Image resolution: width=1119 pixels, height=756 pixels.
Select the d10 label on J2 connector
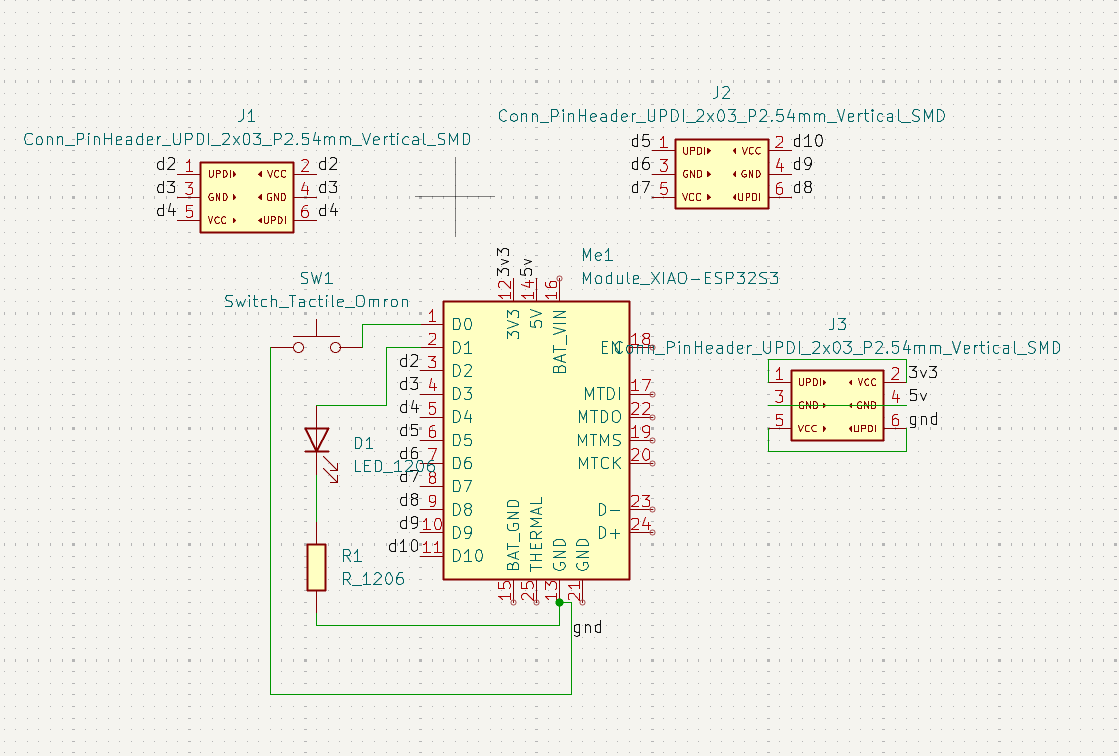tap(807, 141)
